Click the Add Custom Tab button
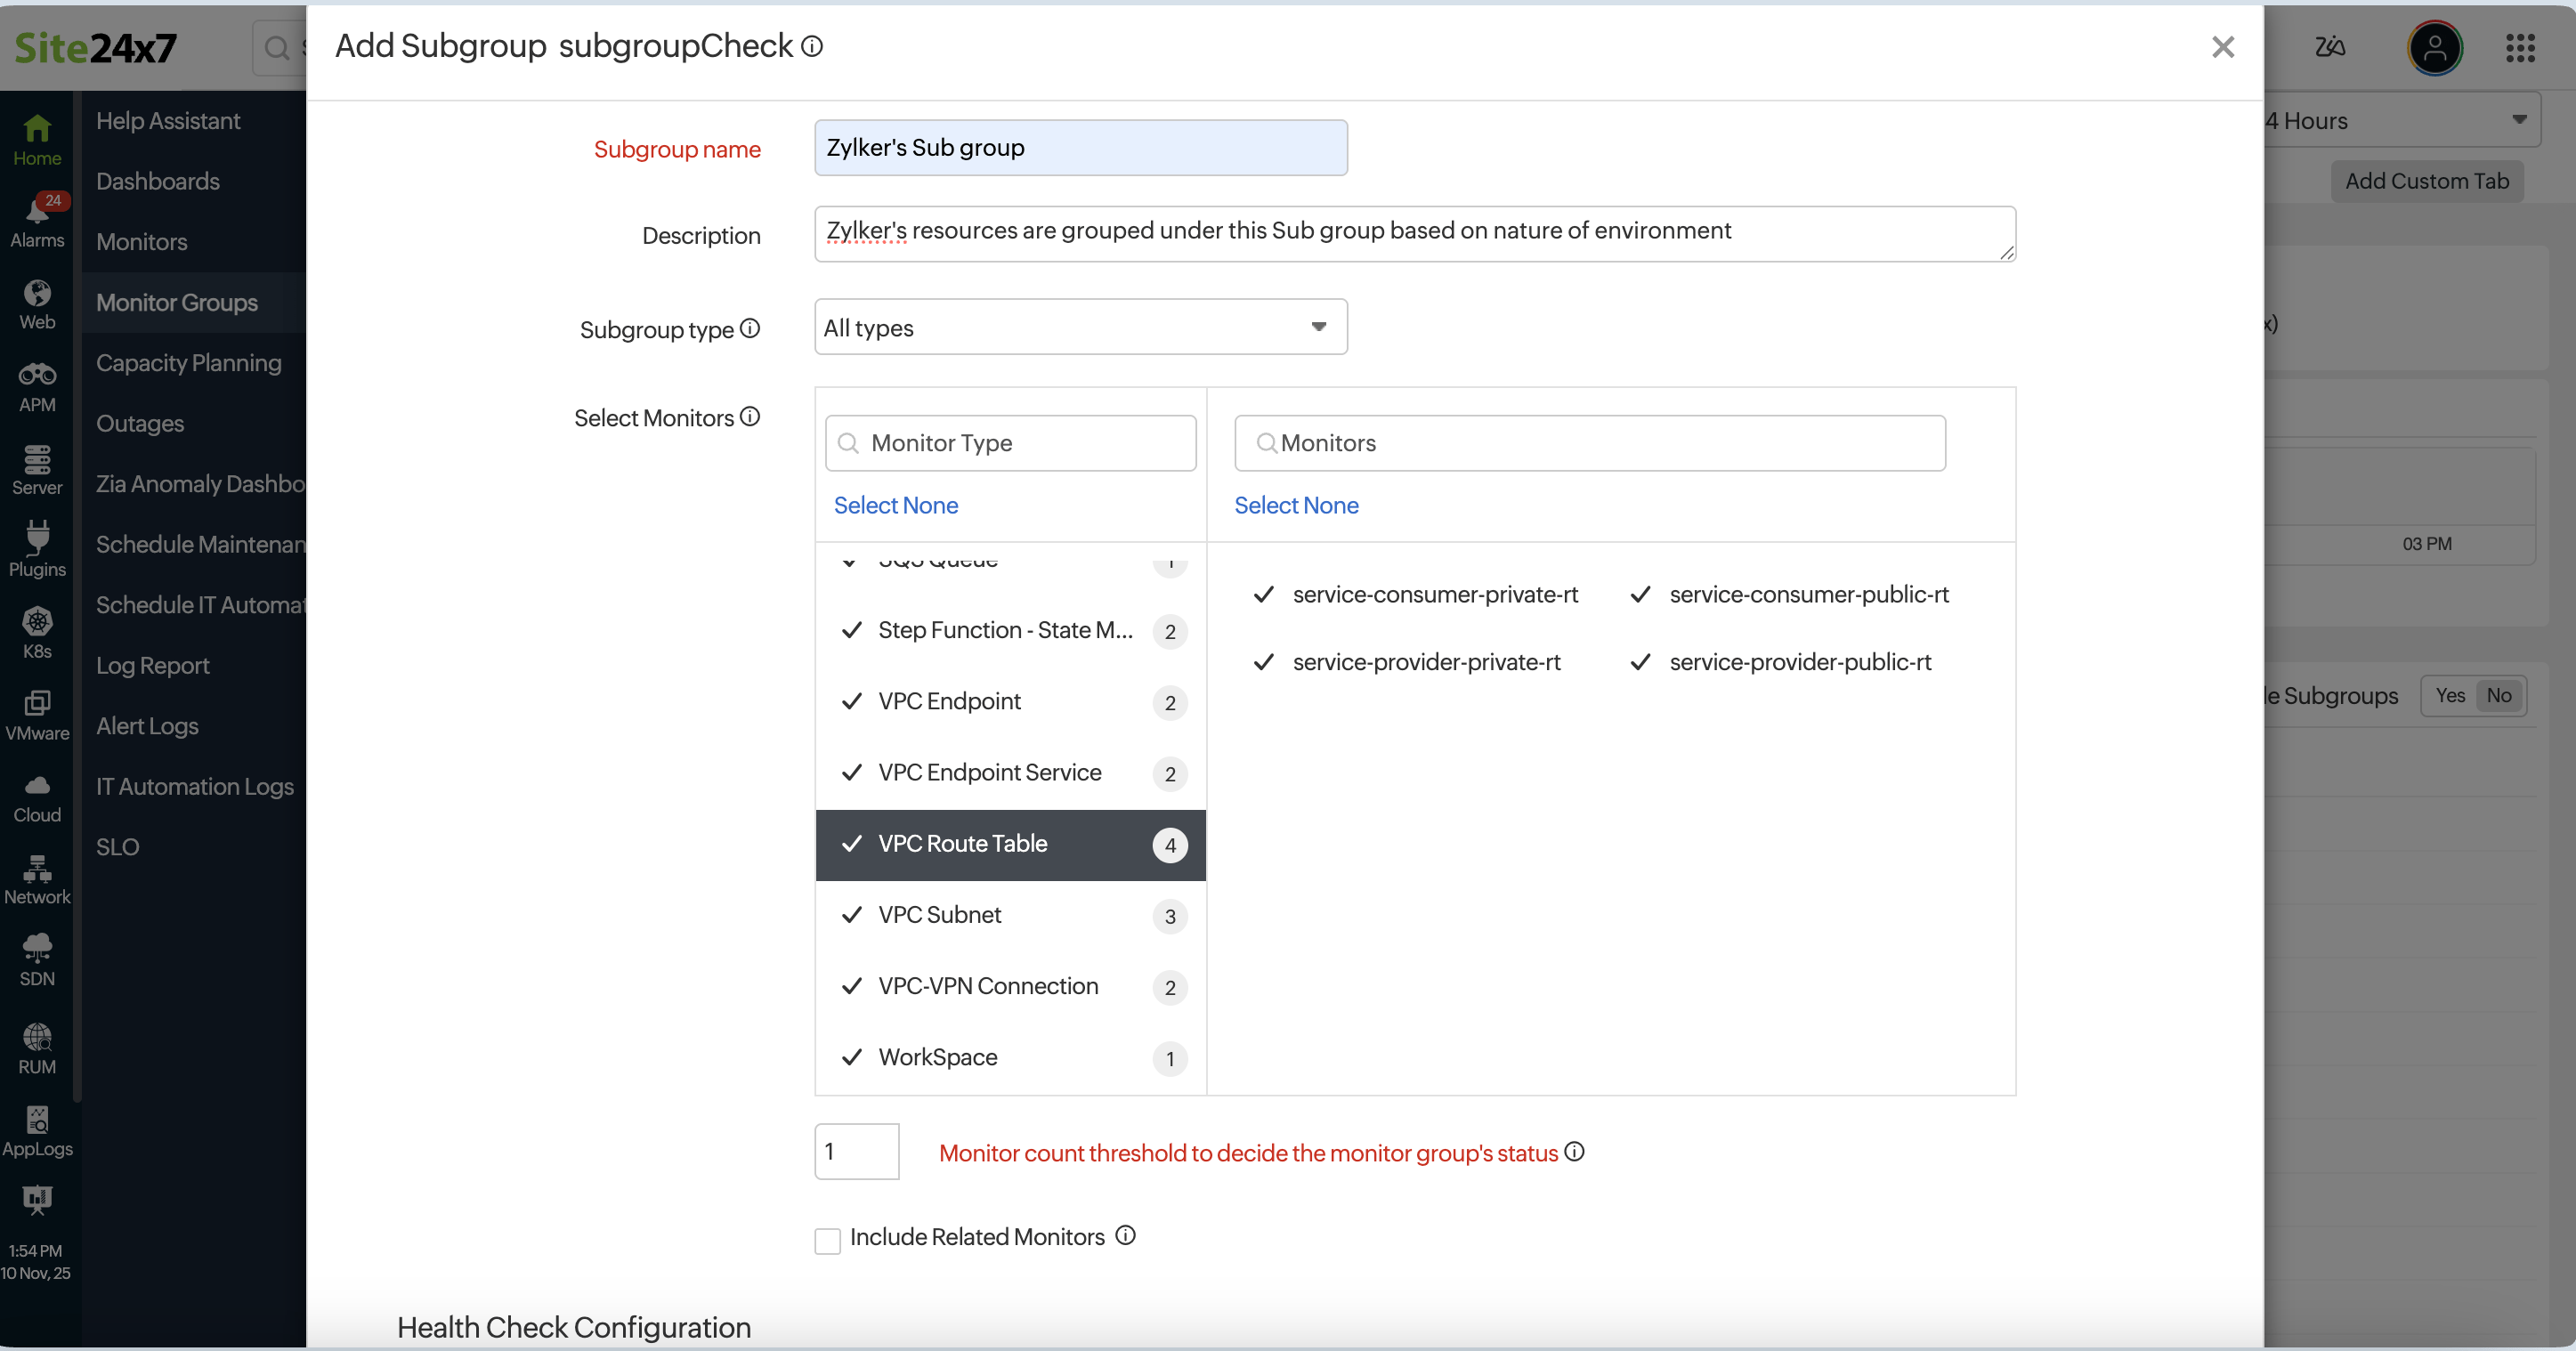This screenshot has height=1351, width=2576. coord(2428,181)
